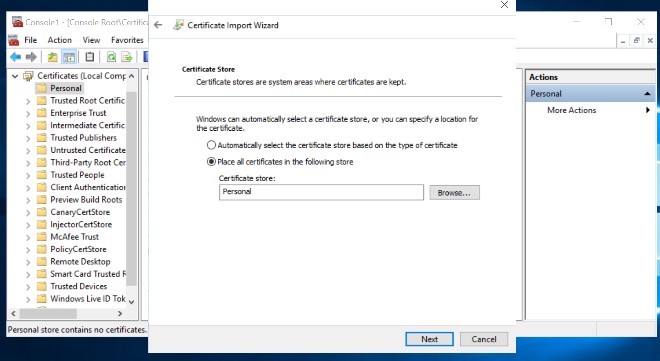Expand the Third-Party Root node
This screenshot has width=660, height=361.
(x=28, y=163)
